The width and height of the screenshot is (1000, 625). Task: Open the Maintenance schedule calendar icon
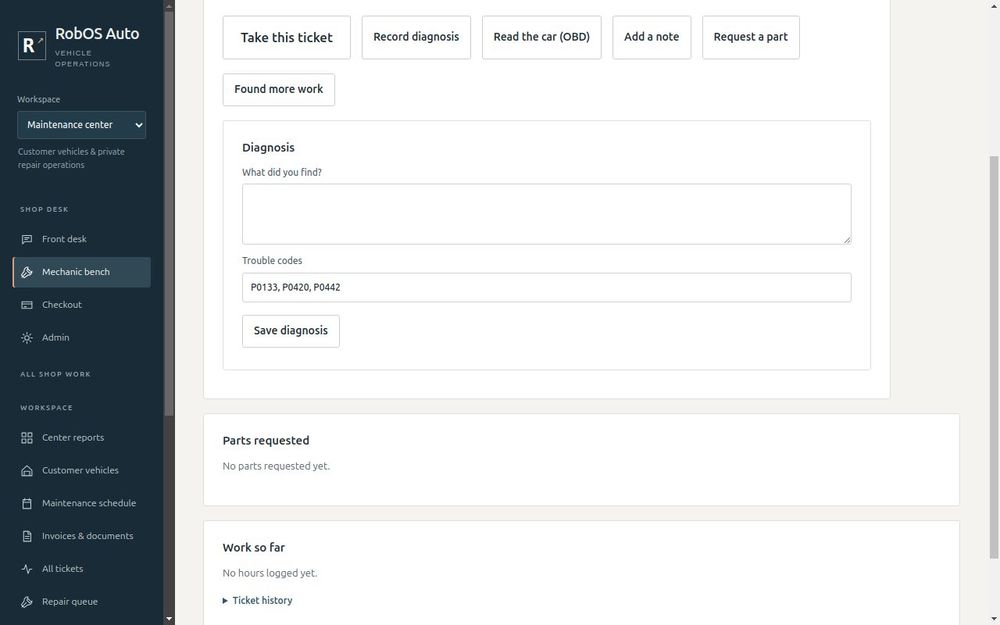tap(27, 503)
